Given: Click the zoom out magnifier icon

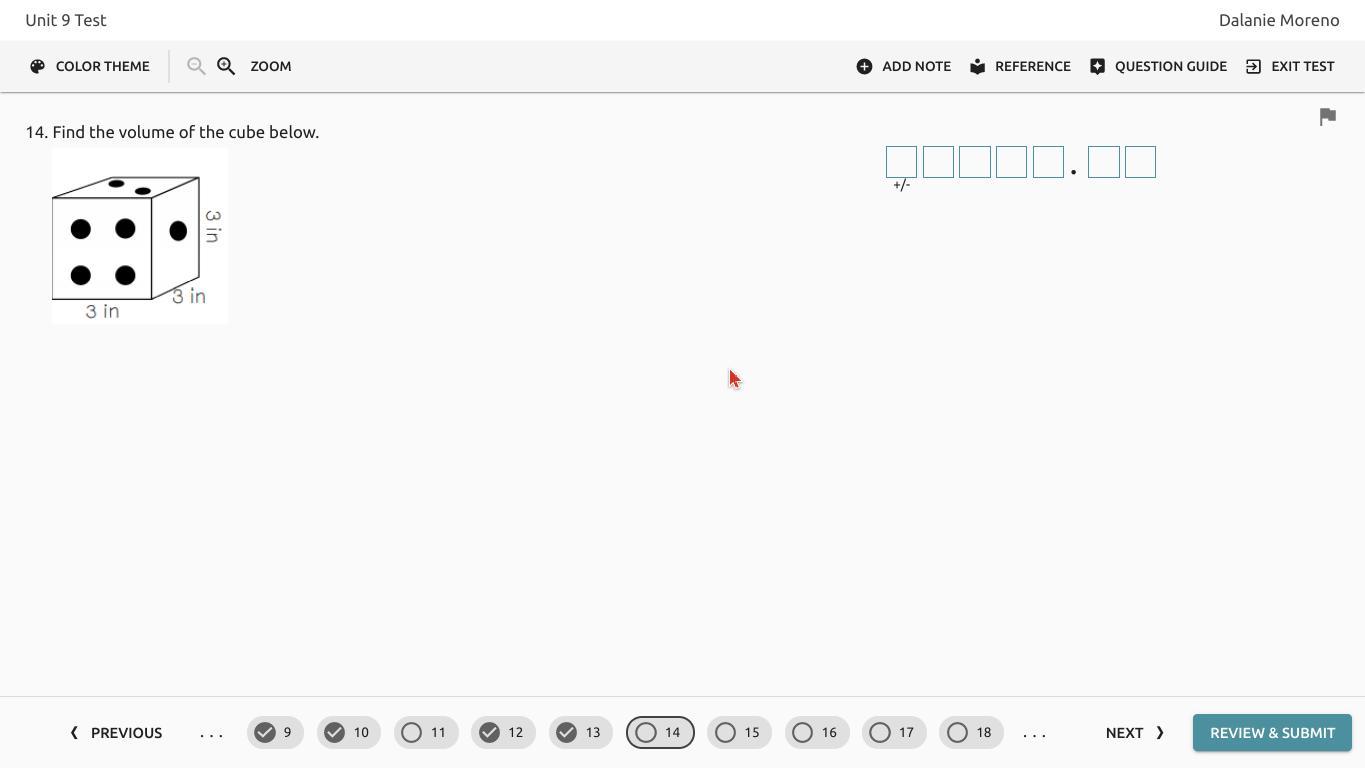Looking at the screenshot, I should pyautogui.click(x=196, y=66).
